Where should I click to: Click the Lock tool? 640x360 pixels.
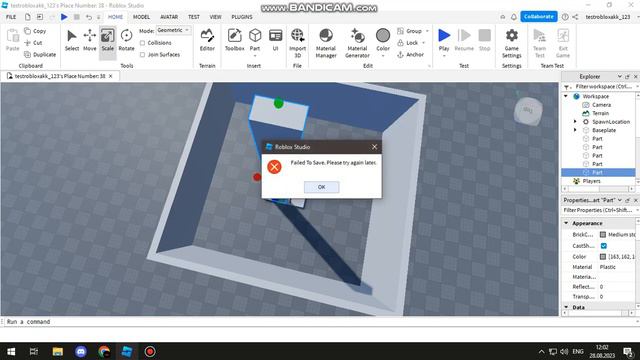(x=408, y=42)
